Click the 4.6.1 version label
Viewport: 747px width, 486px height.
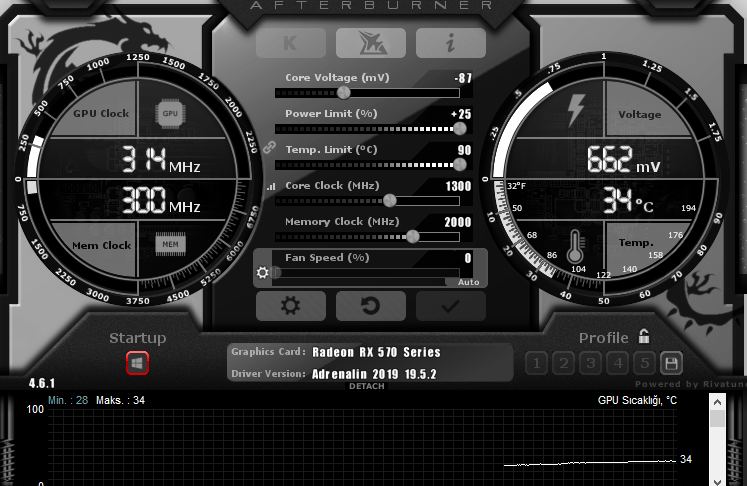click(41, 383)
